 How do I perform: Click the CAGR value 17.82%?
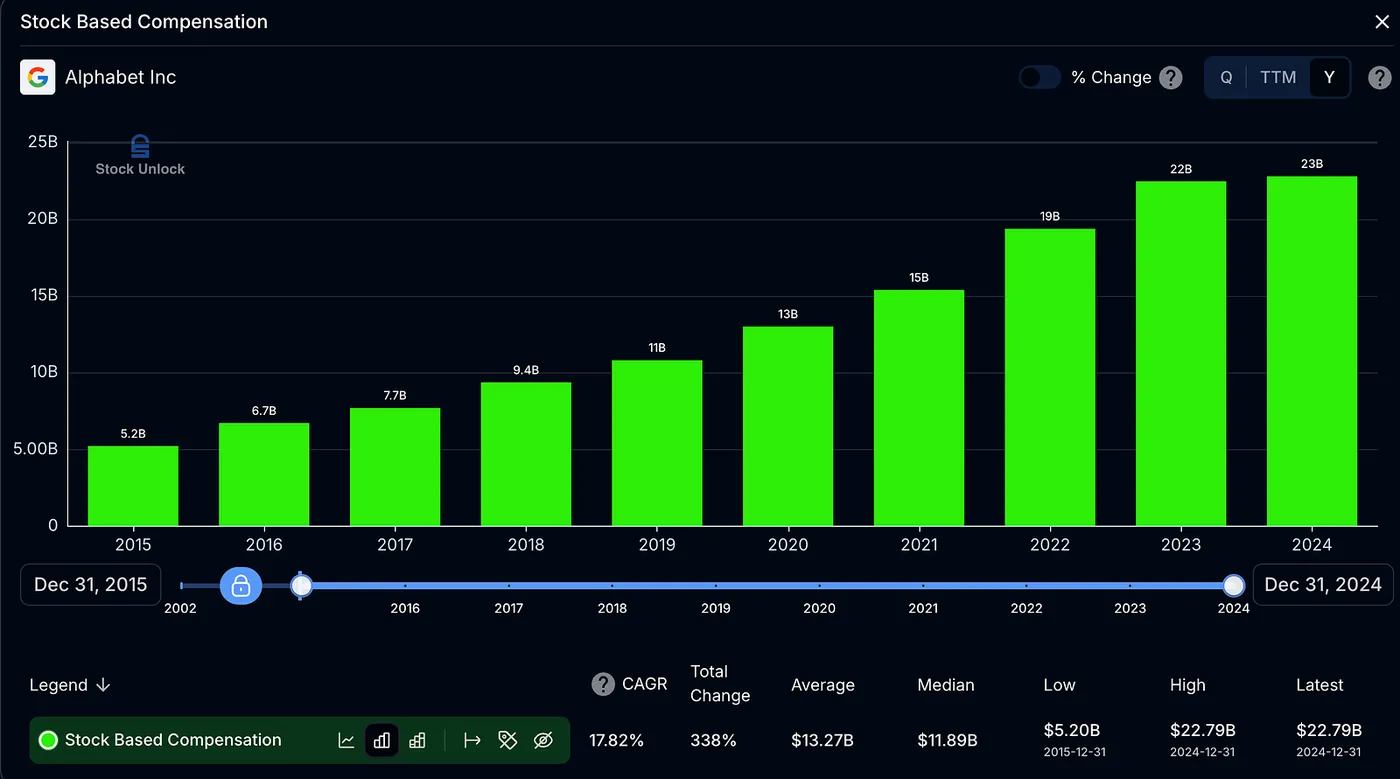[617, 740]
